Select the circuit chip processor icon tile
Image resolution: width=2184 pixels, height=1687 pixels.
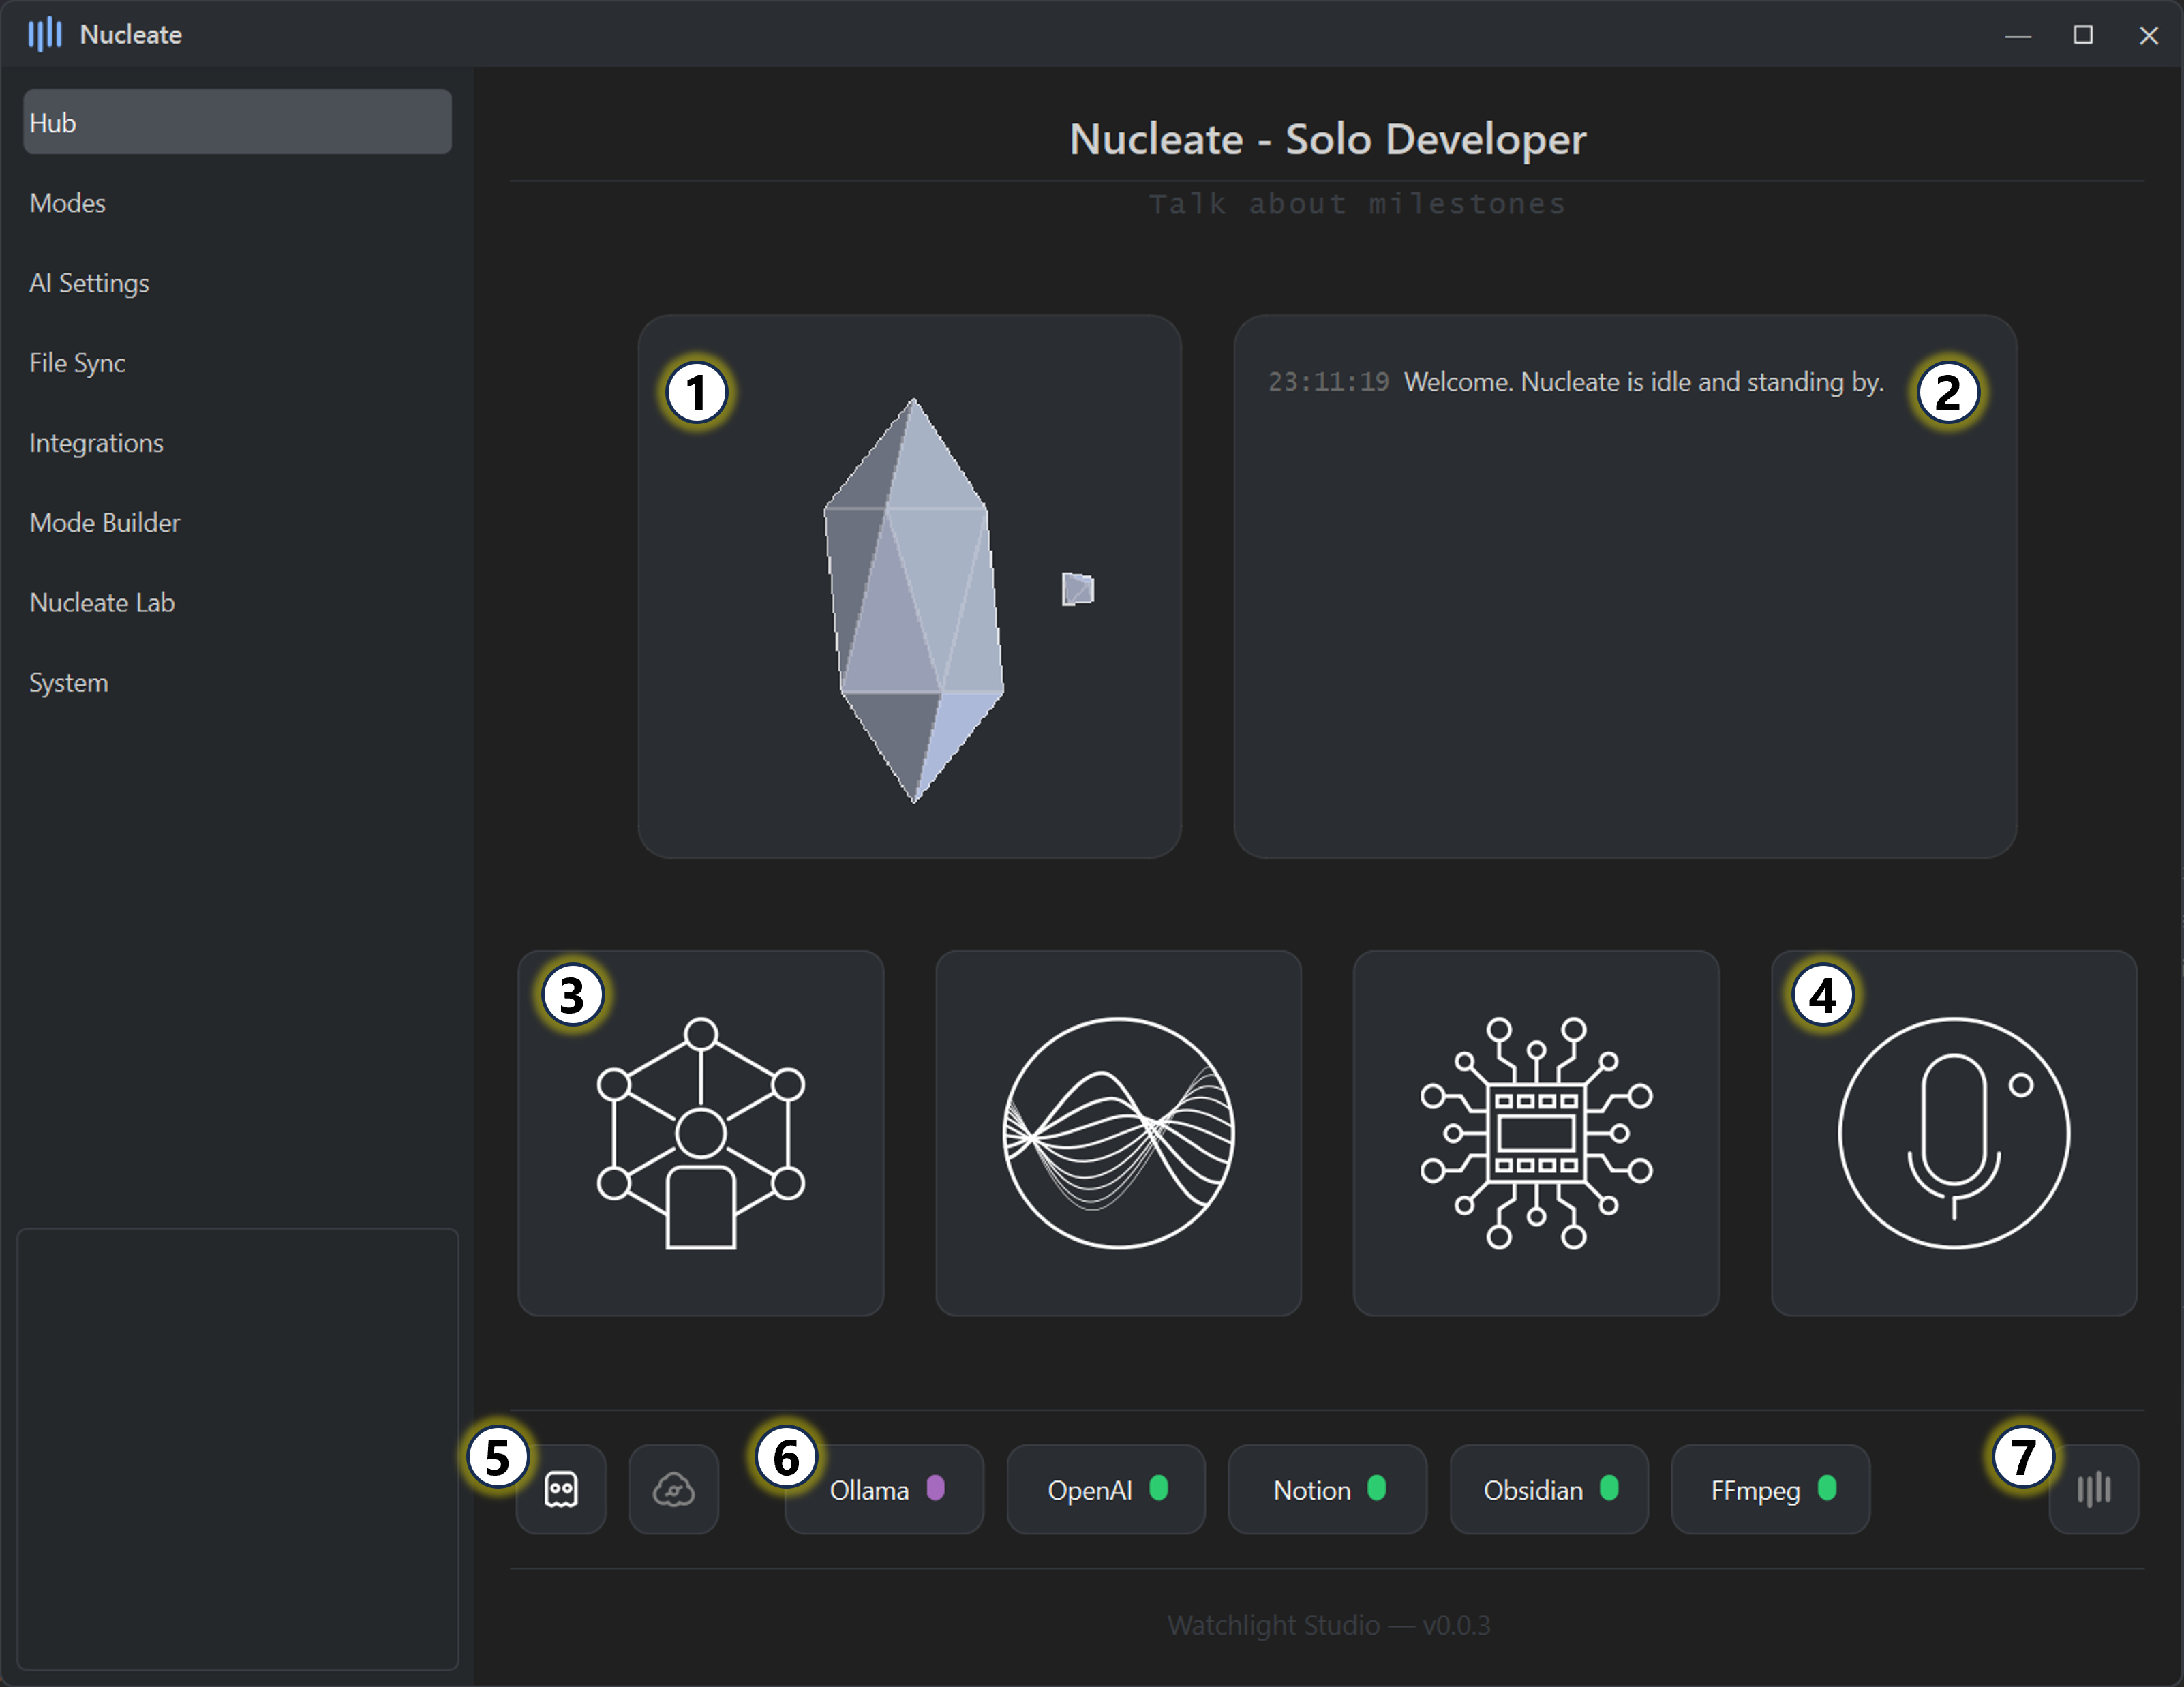click(1535, 1133)
